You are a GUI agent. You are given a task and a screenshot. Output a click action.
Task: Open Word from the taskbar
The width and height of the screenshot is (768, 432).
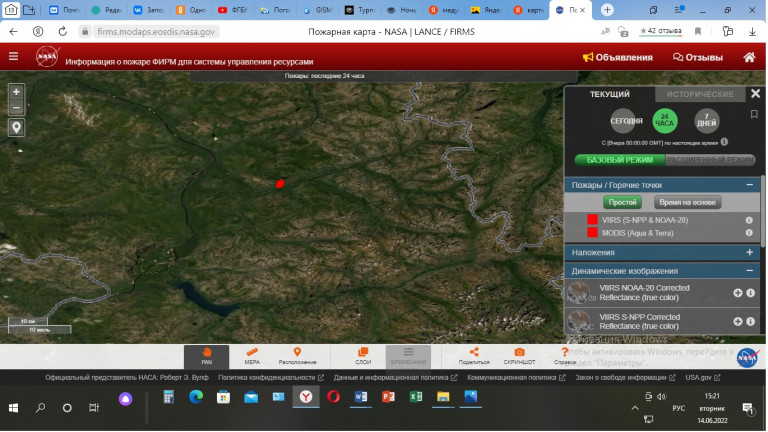[360, 397]
